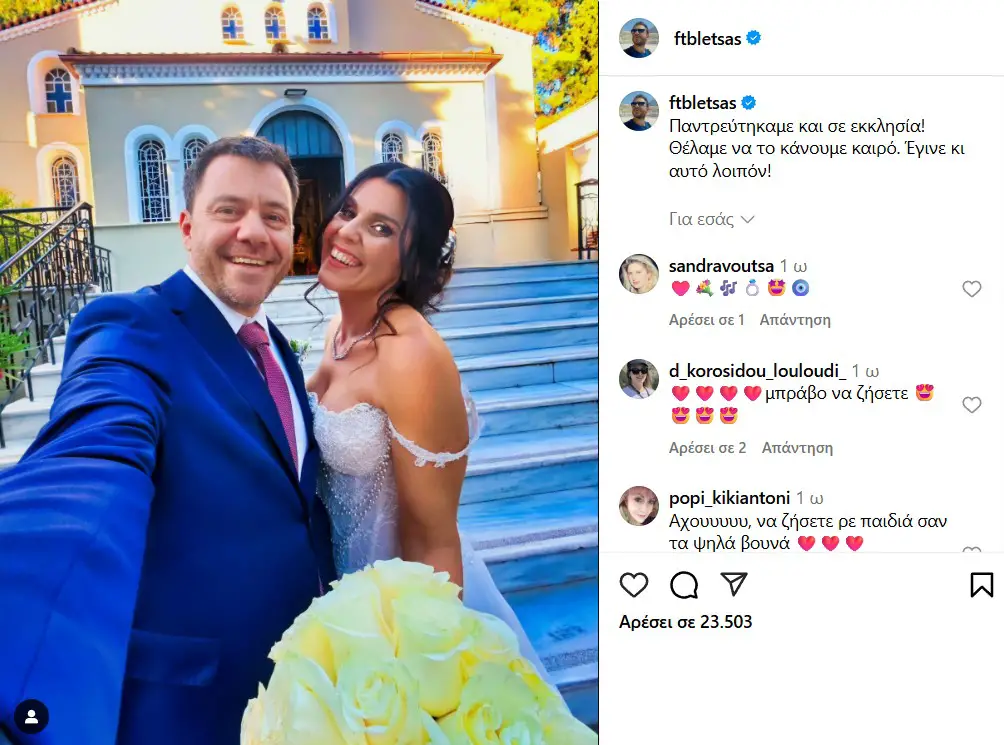
Task: Save the post with the bookmark icon
Action: 982,584
